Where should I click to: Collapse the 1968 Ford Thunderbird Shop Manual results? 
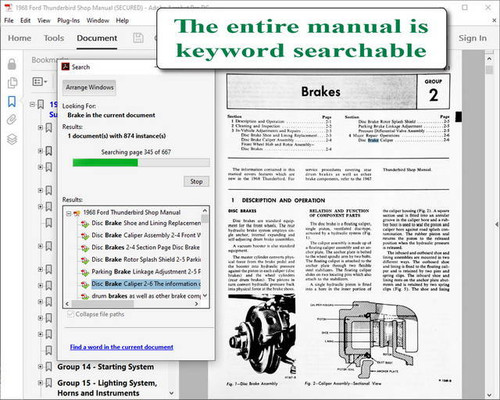68,213
